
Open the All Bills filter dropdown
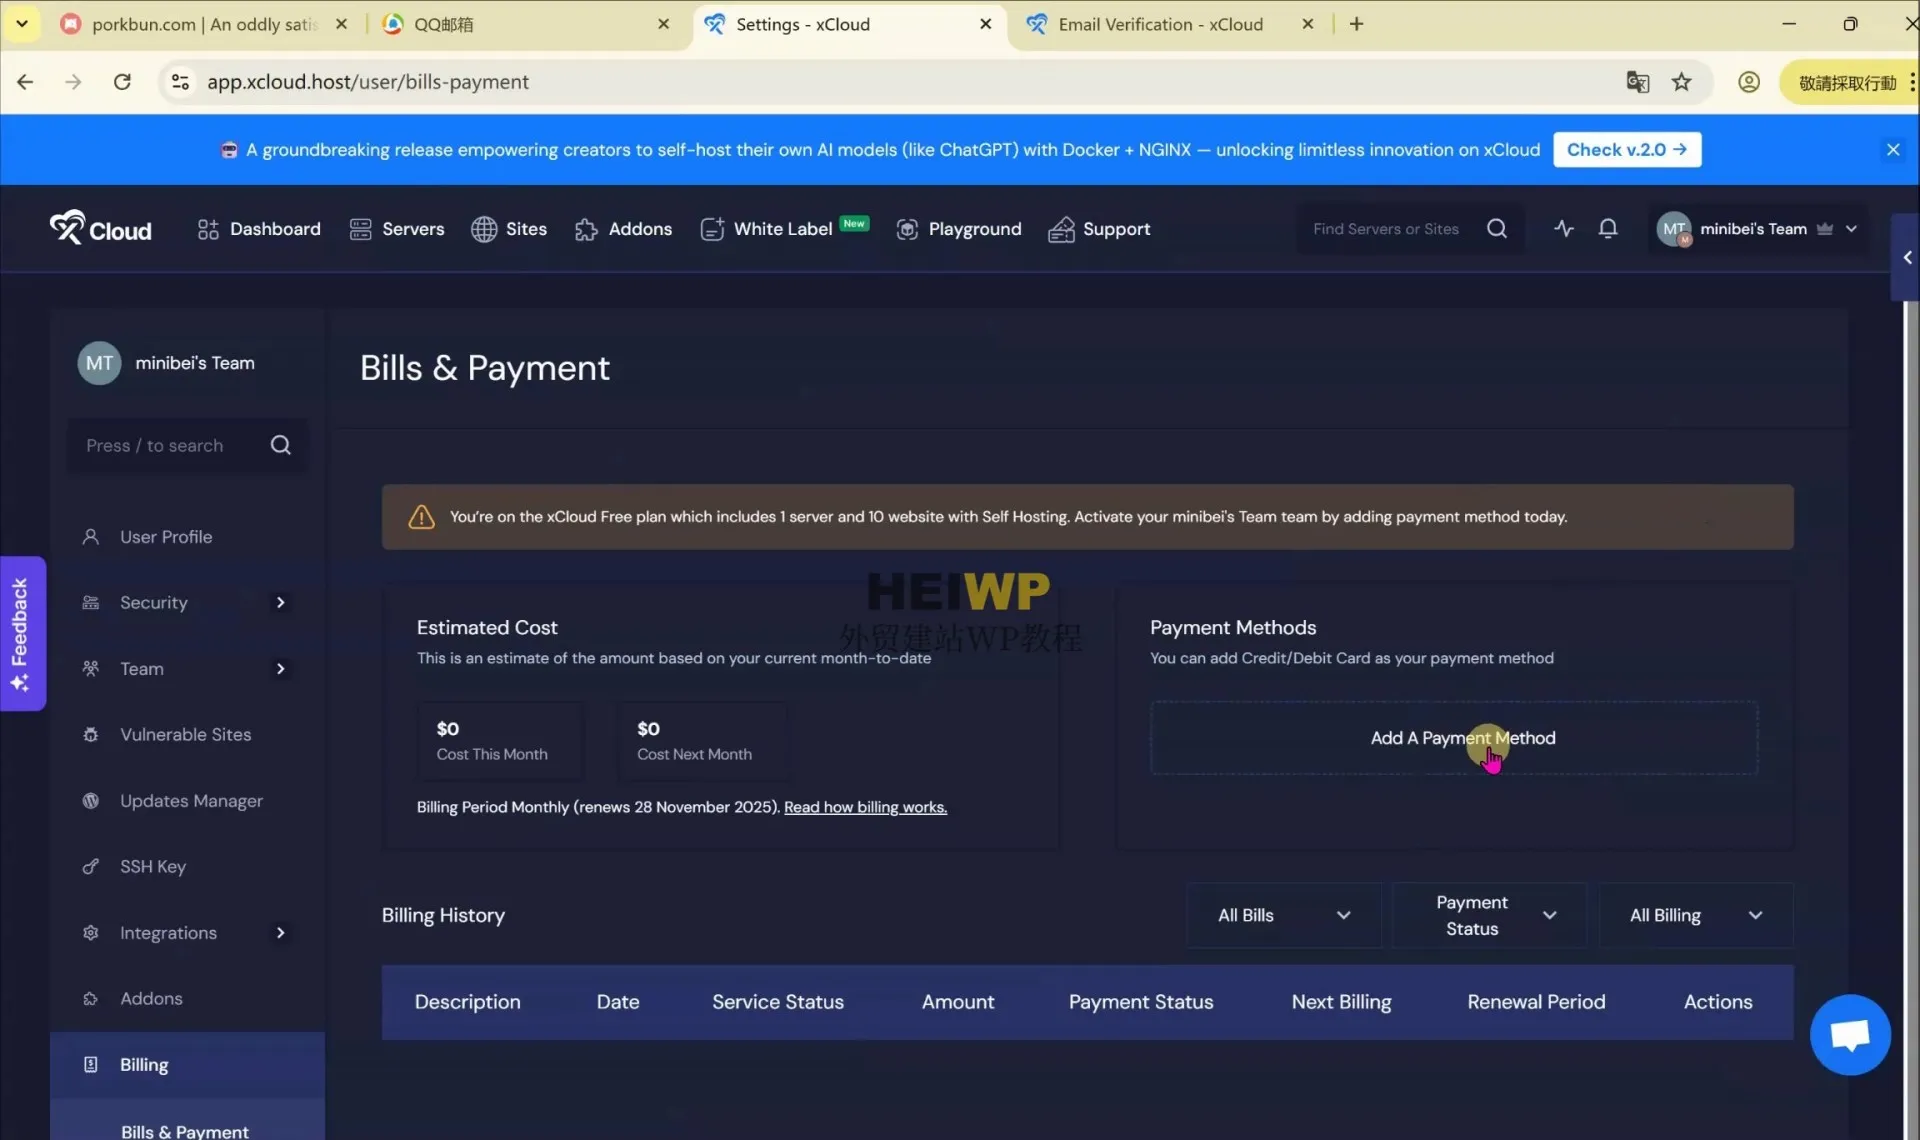tap(1283, 915)
